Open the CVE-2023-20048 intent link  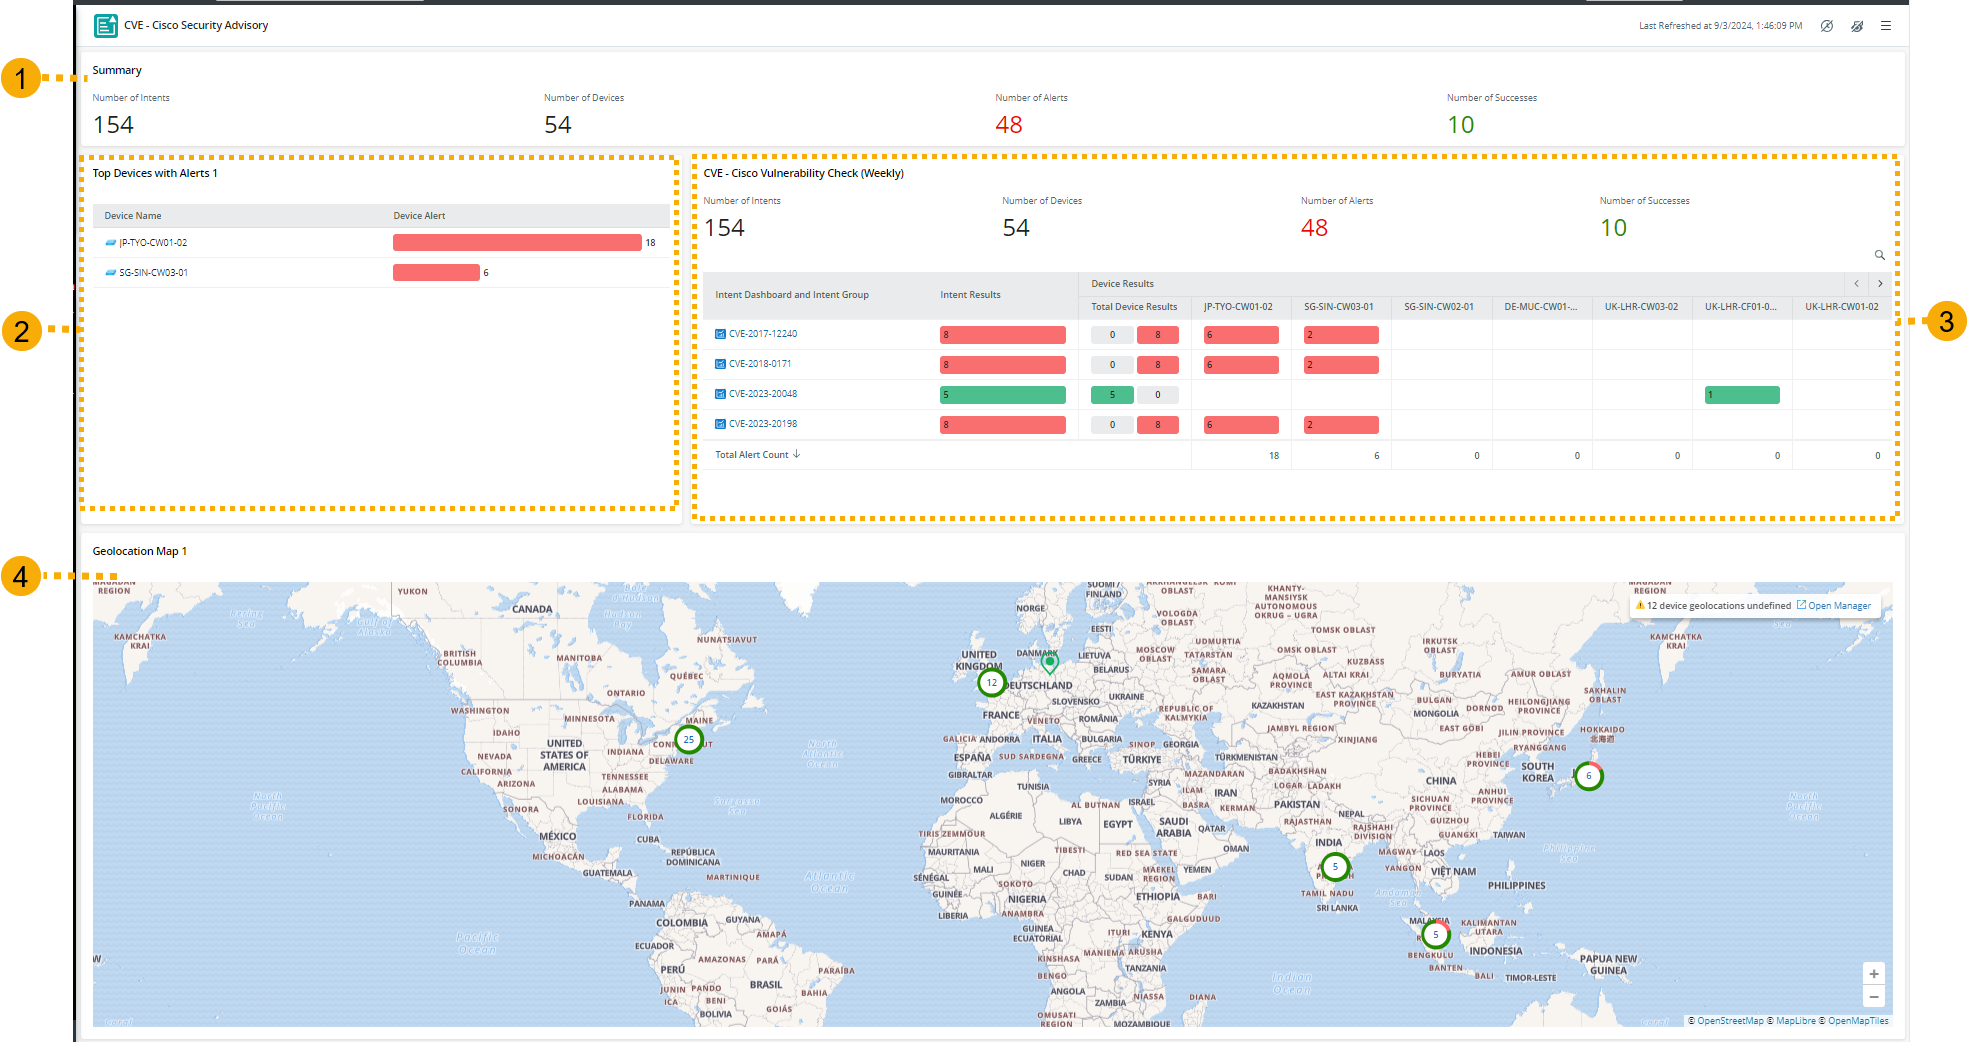[762, 394]
